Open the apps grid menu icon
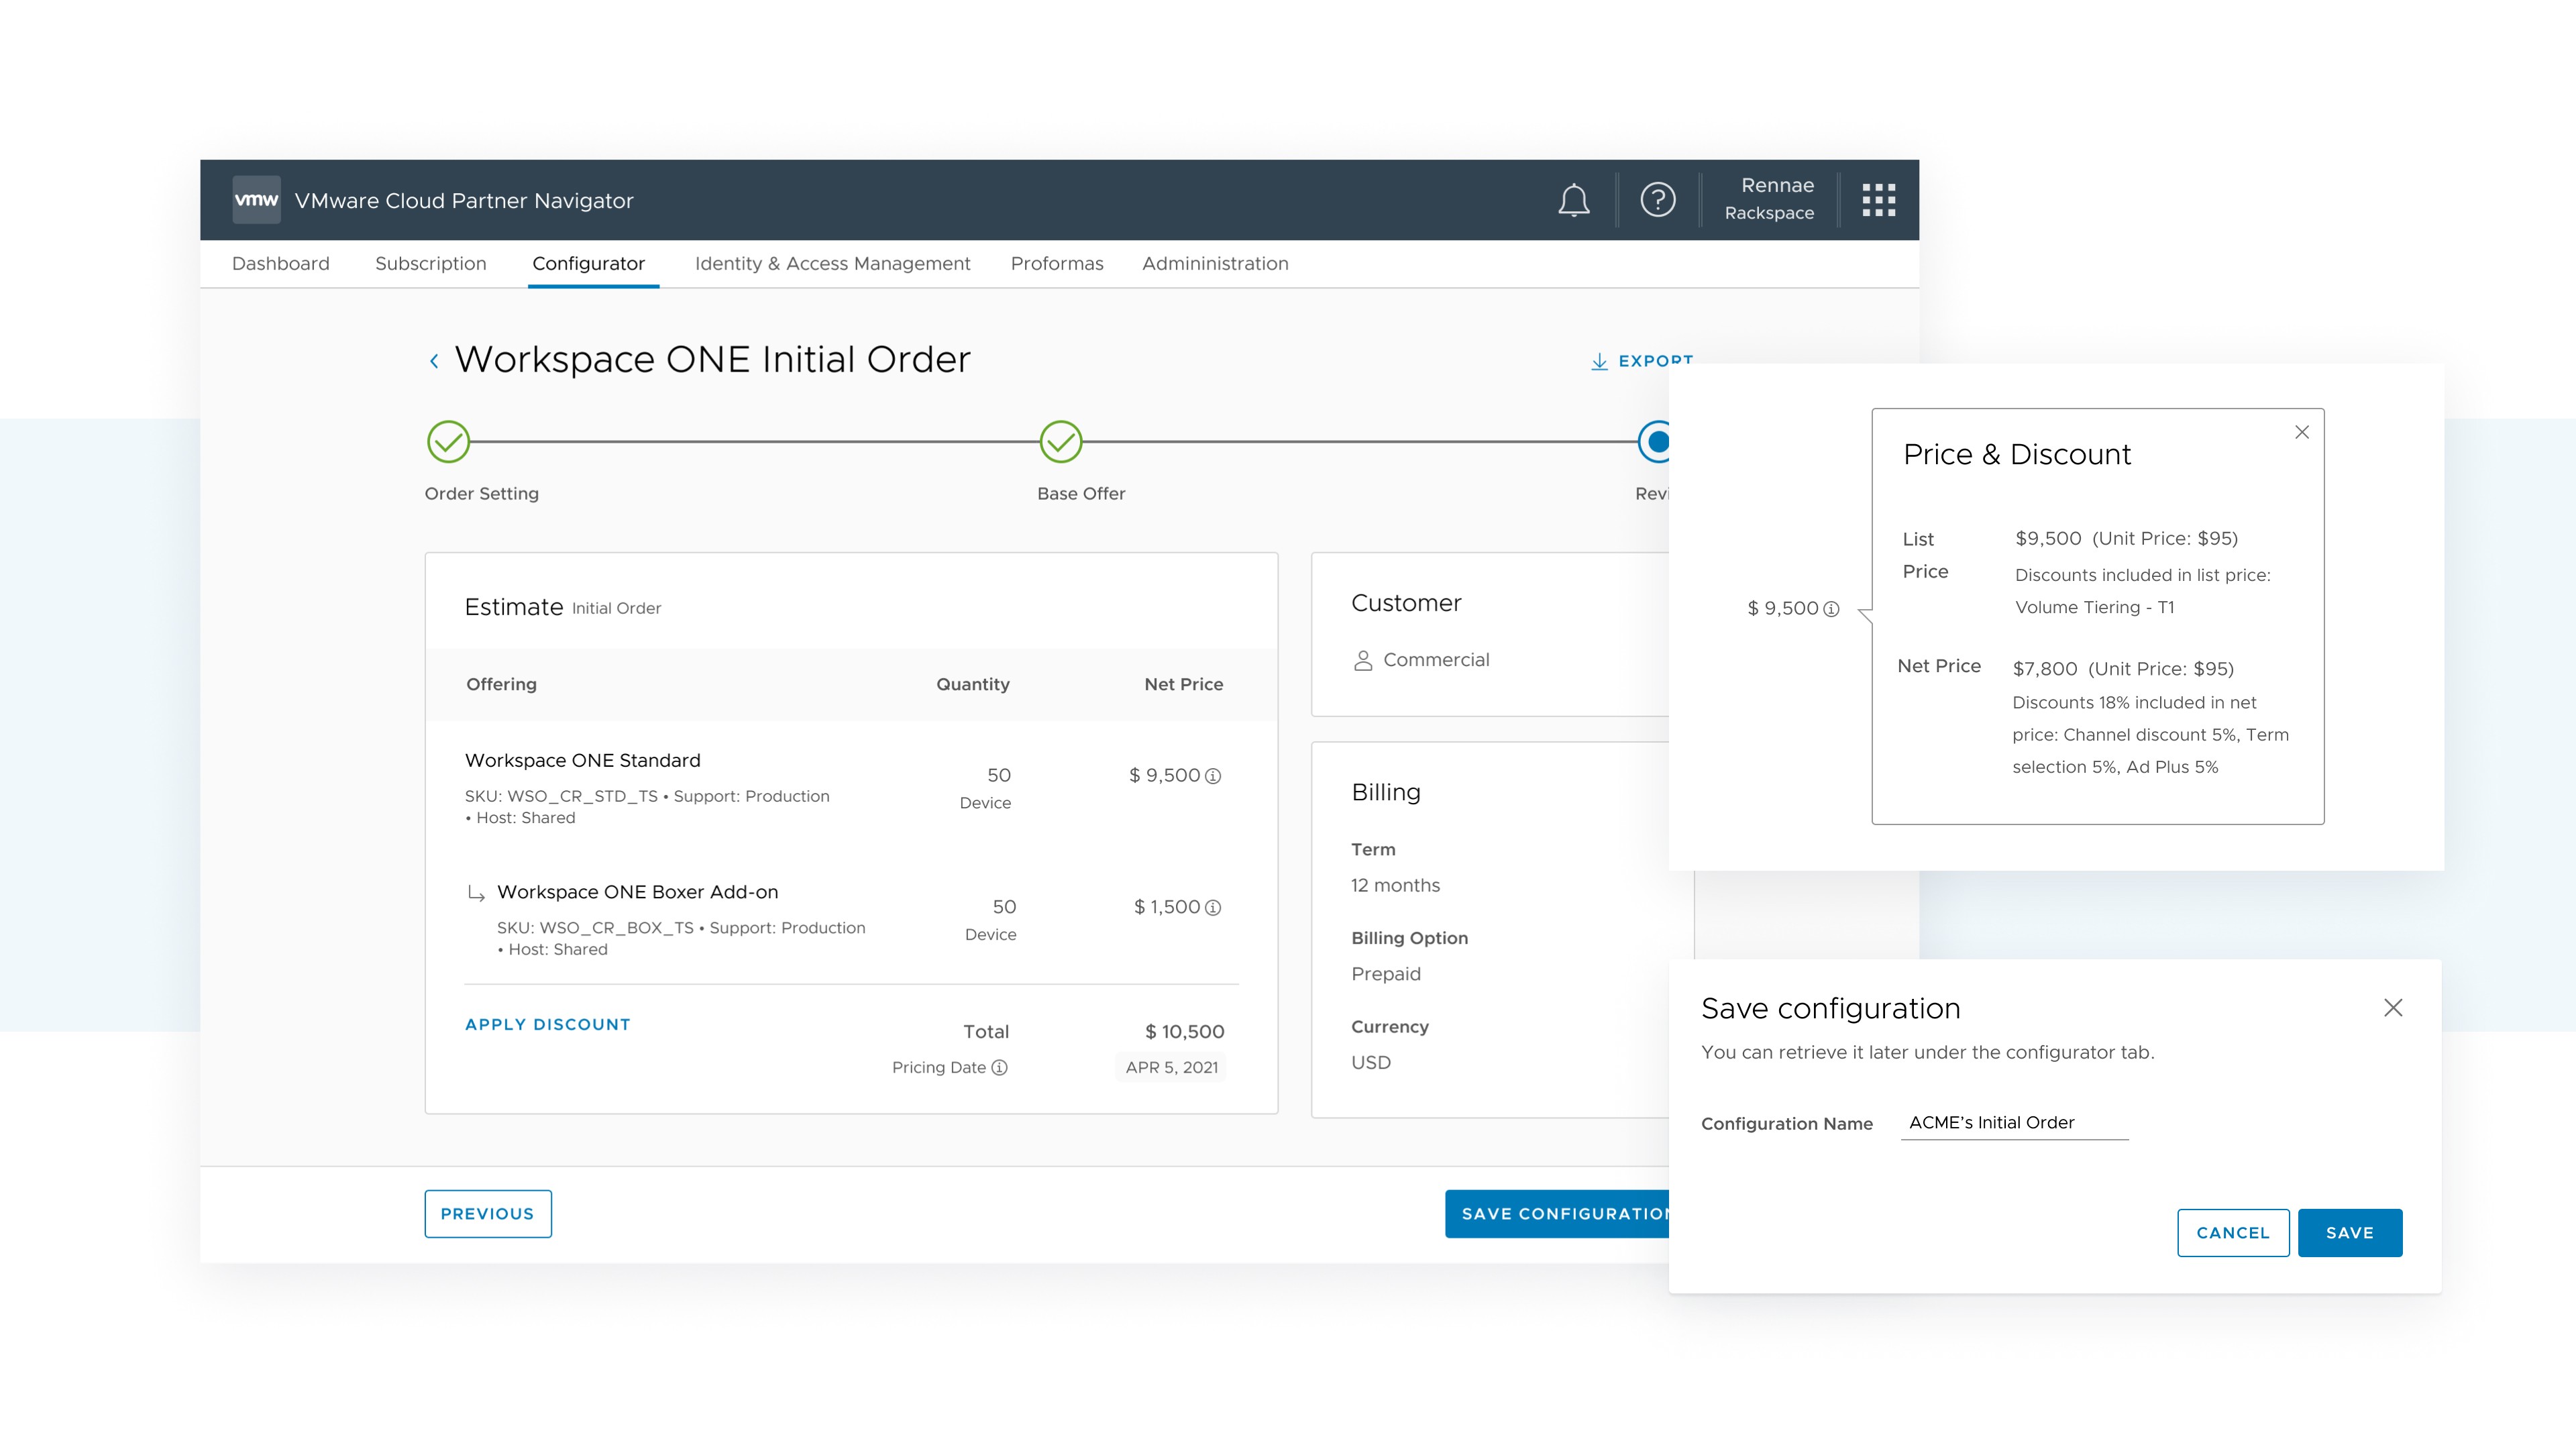This screenshot has width=2576, height=1449. tap(1878, 200)
